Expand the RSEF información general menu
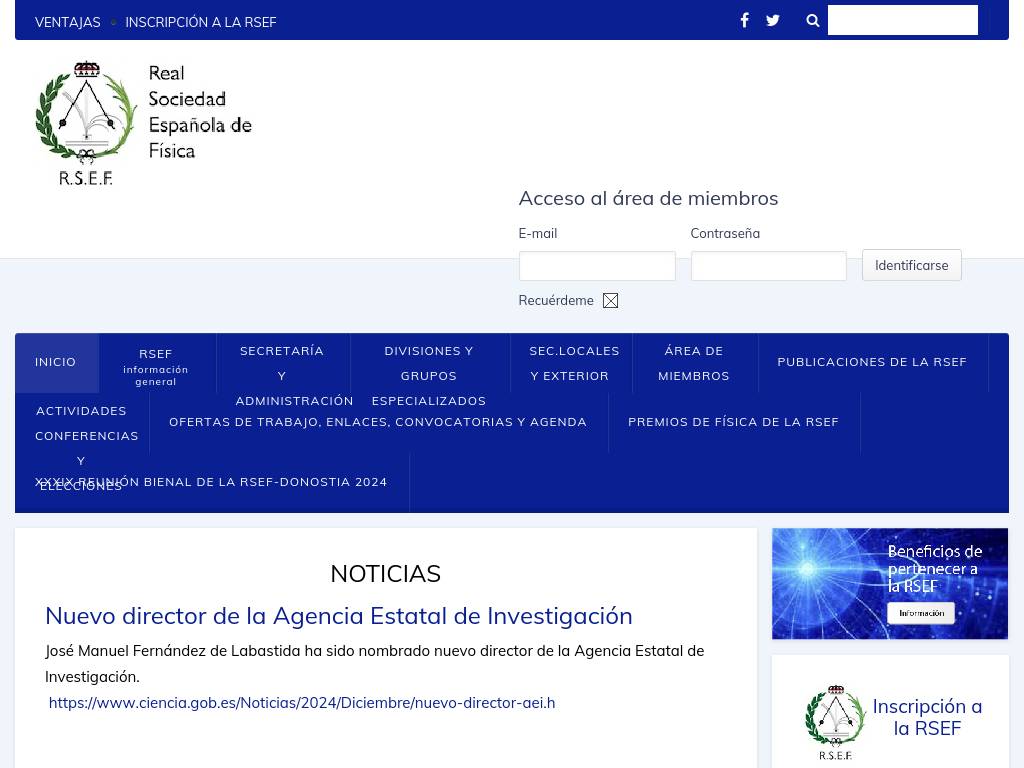The image size is (1024, 768). tap(156, 362)
